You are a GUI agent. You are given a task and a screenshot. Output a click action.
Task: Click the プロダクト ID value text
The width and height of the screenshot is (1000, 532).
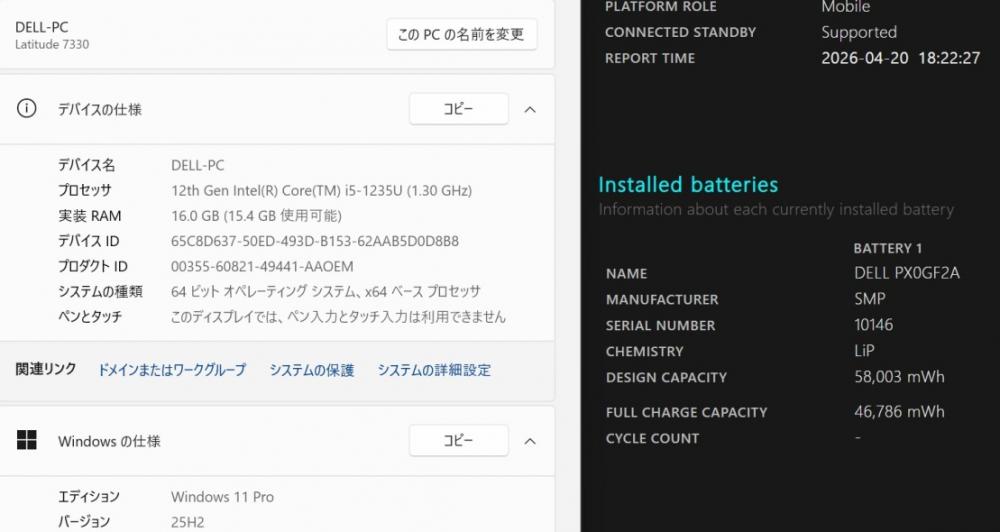tap(262, 266)
